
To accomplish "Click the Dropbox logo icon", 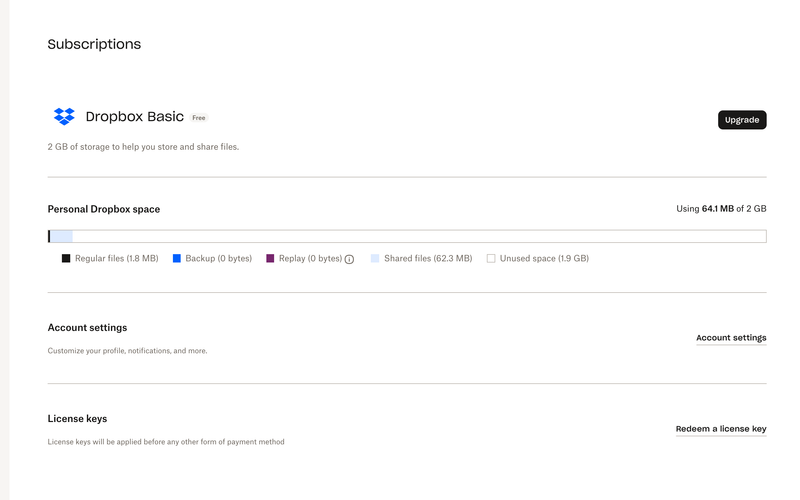I will coord(64,117).
